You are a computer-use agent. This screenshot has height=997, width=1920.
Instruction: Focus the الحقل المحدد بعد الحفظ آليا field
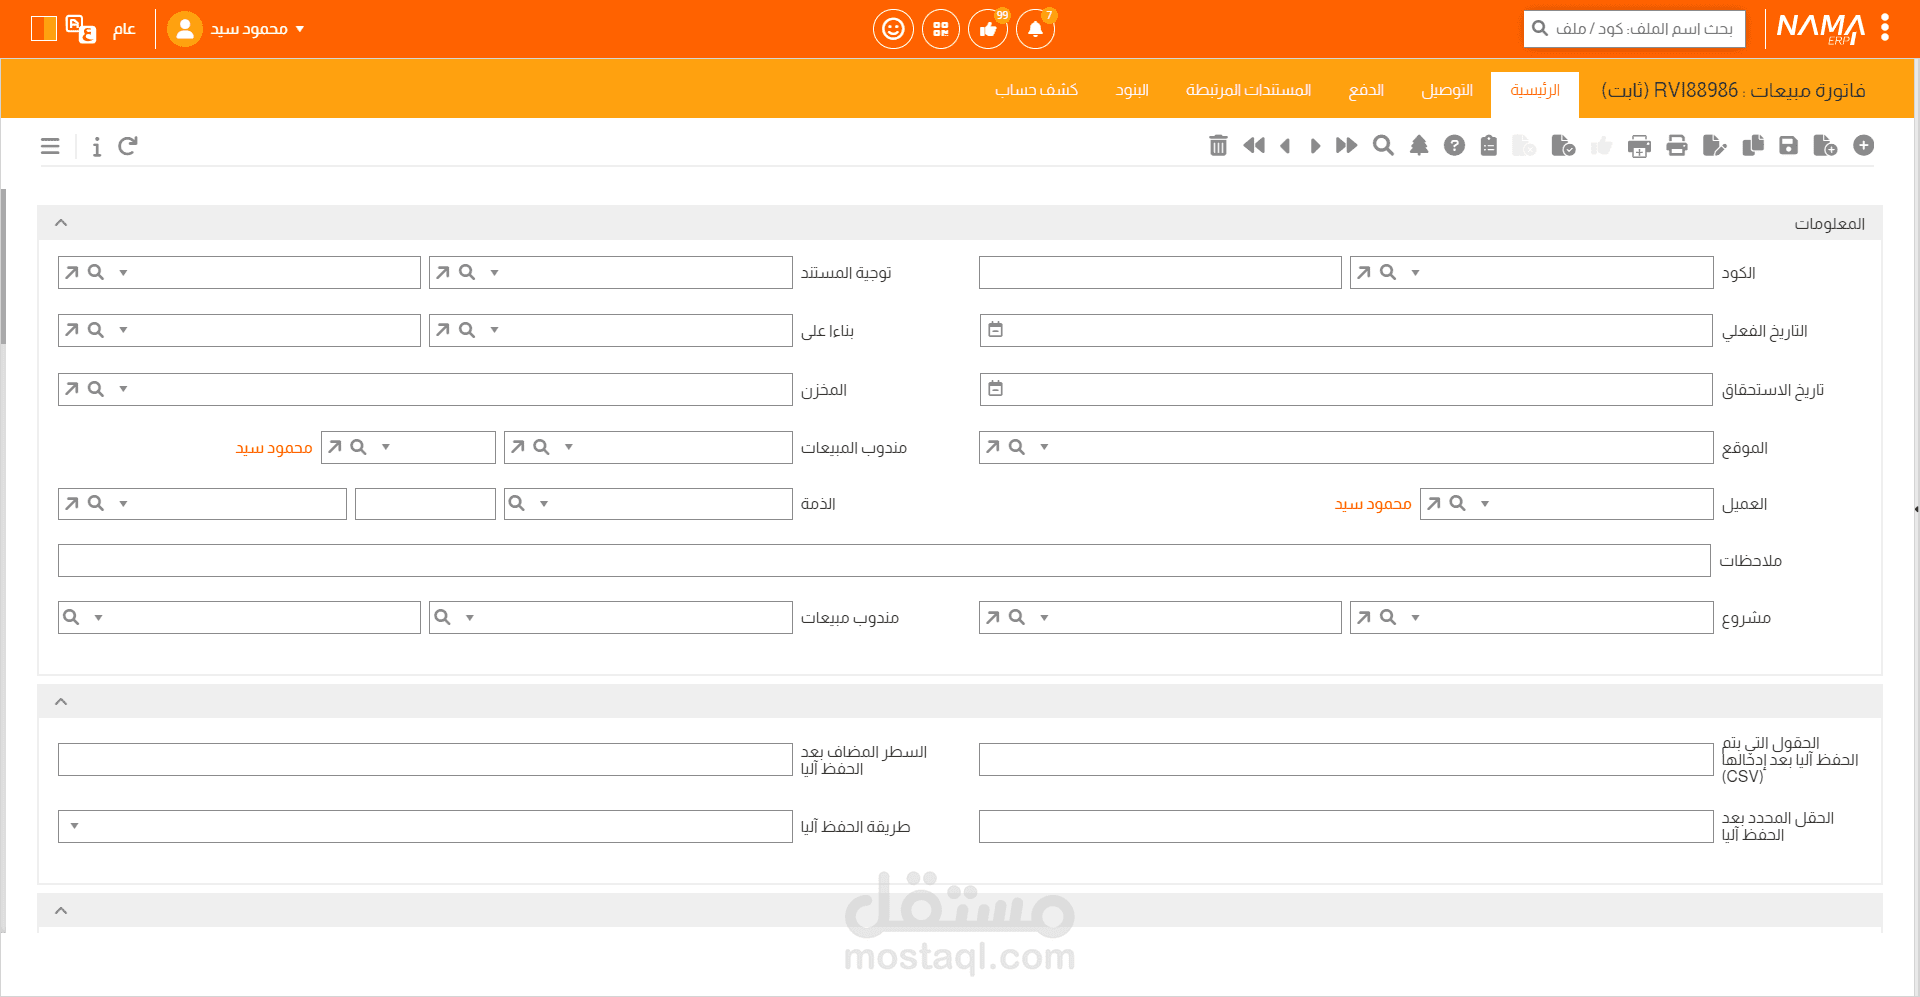coord(1346,827)
